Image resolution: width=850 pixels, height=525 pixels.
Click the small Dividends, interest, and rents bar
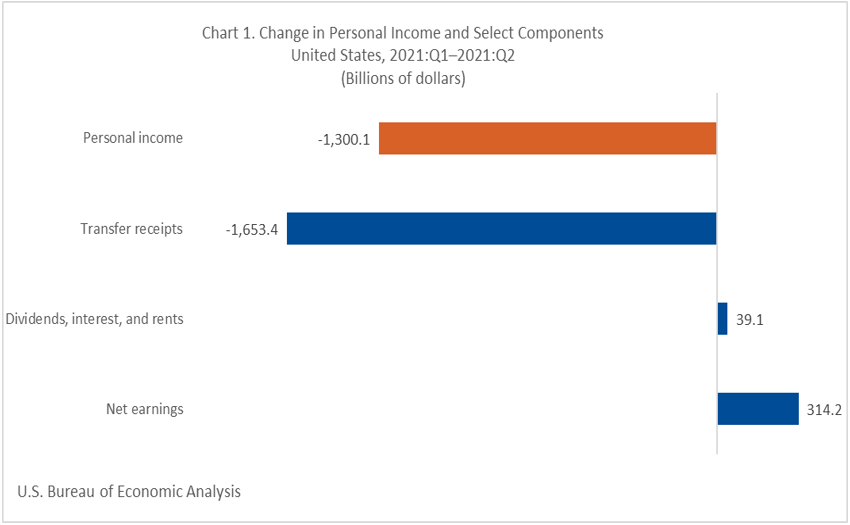(722, 319)
